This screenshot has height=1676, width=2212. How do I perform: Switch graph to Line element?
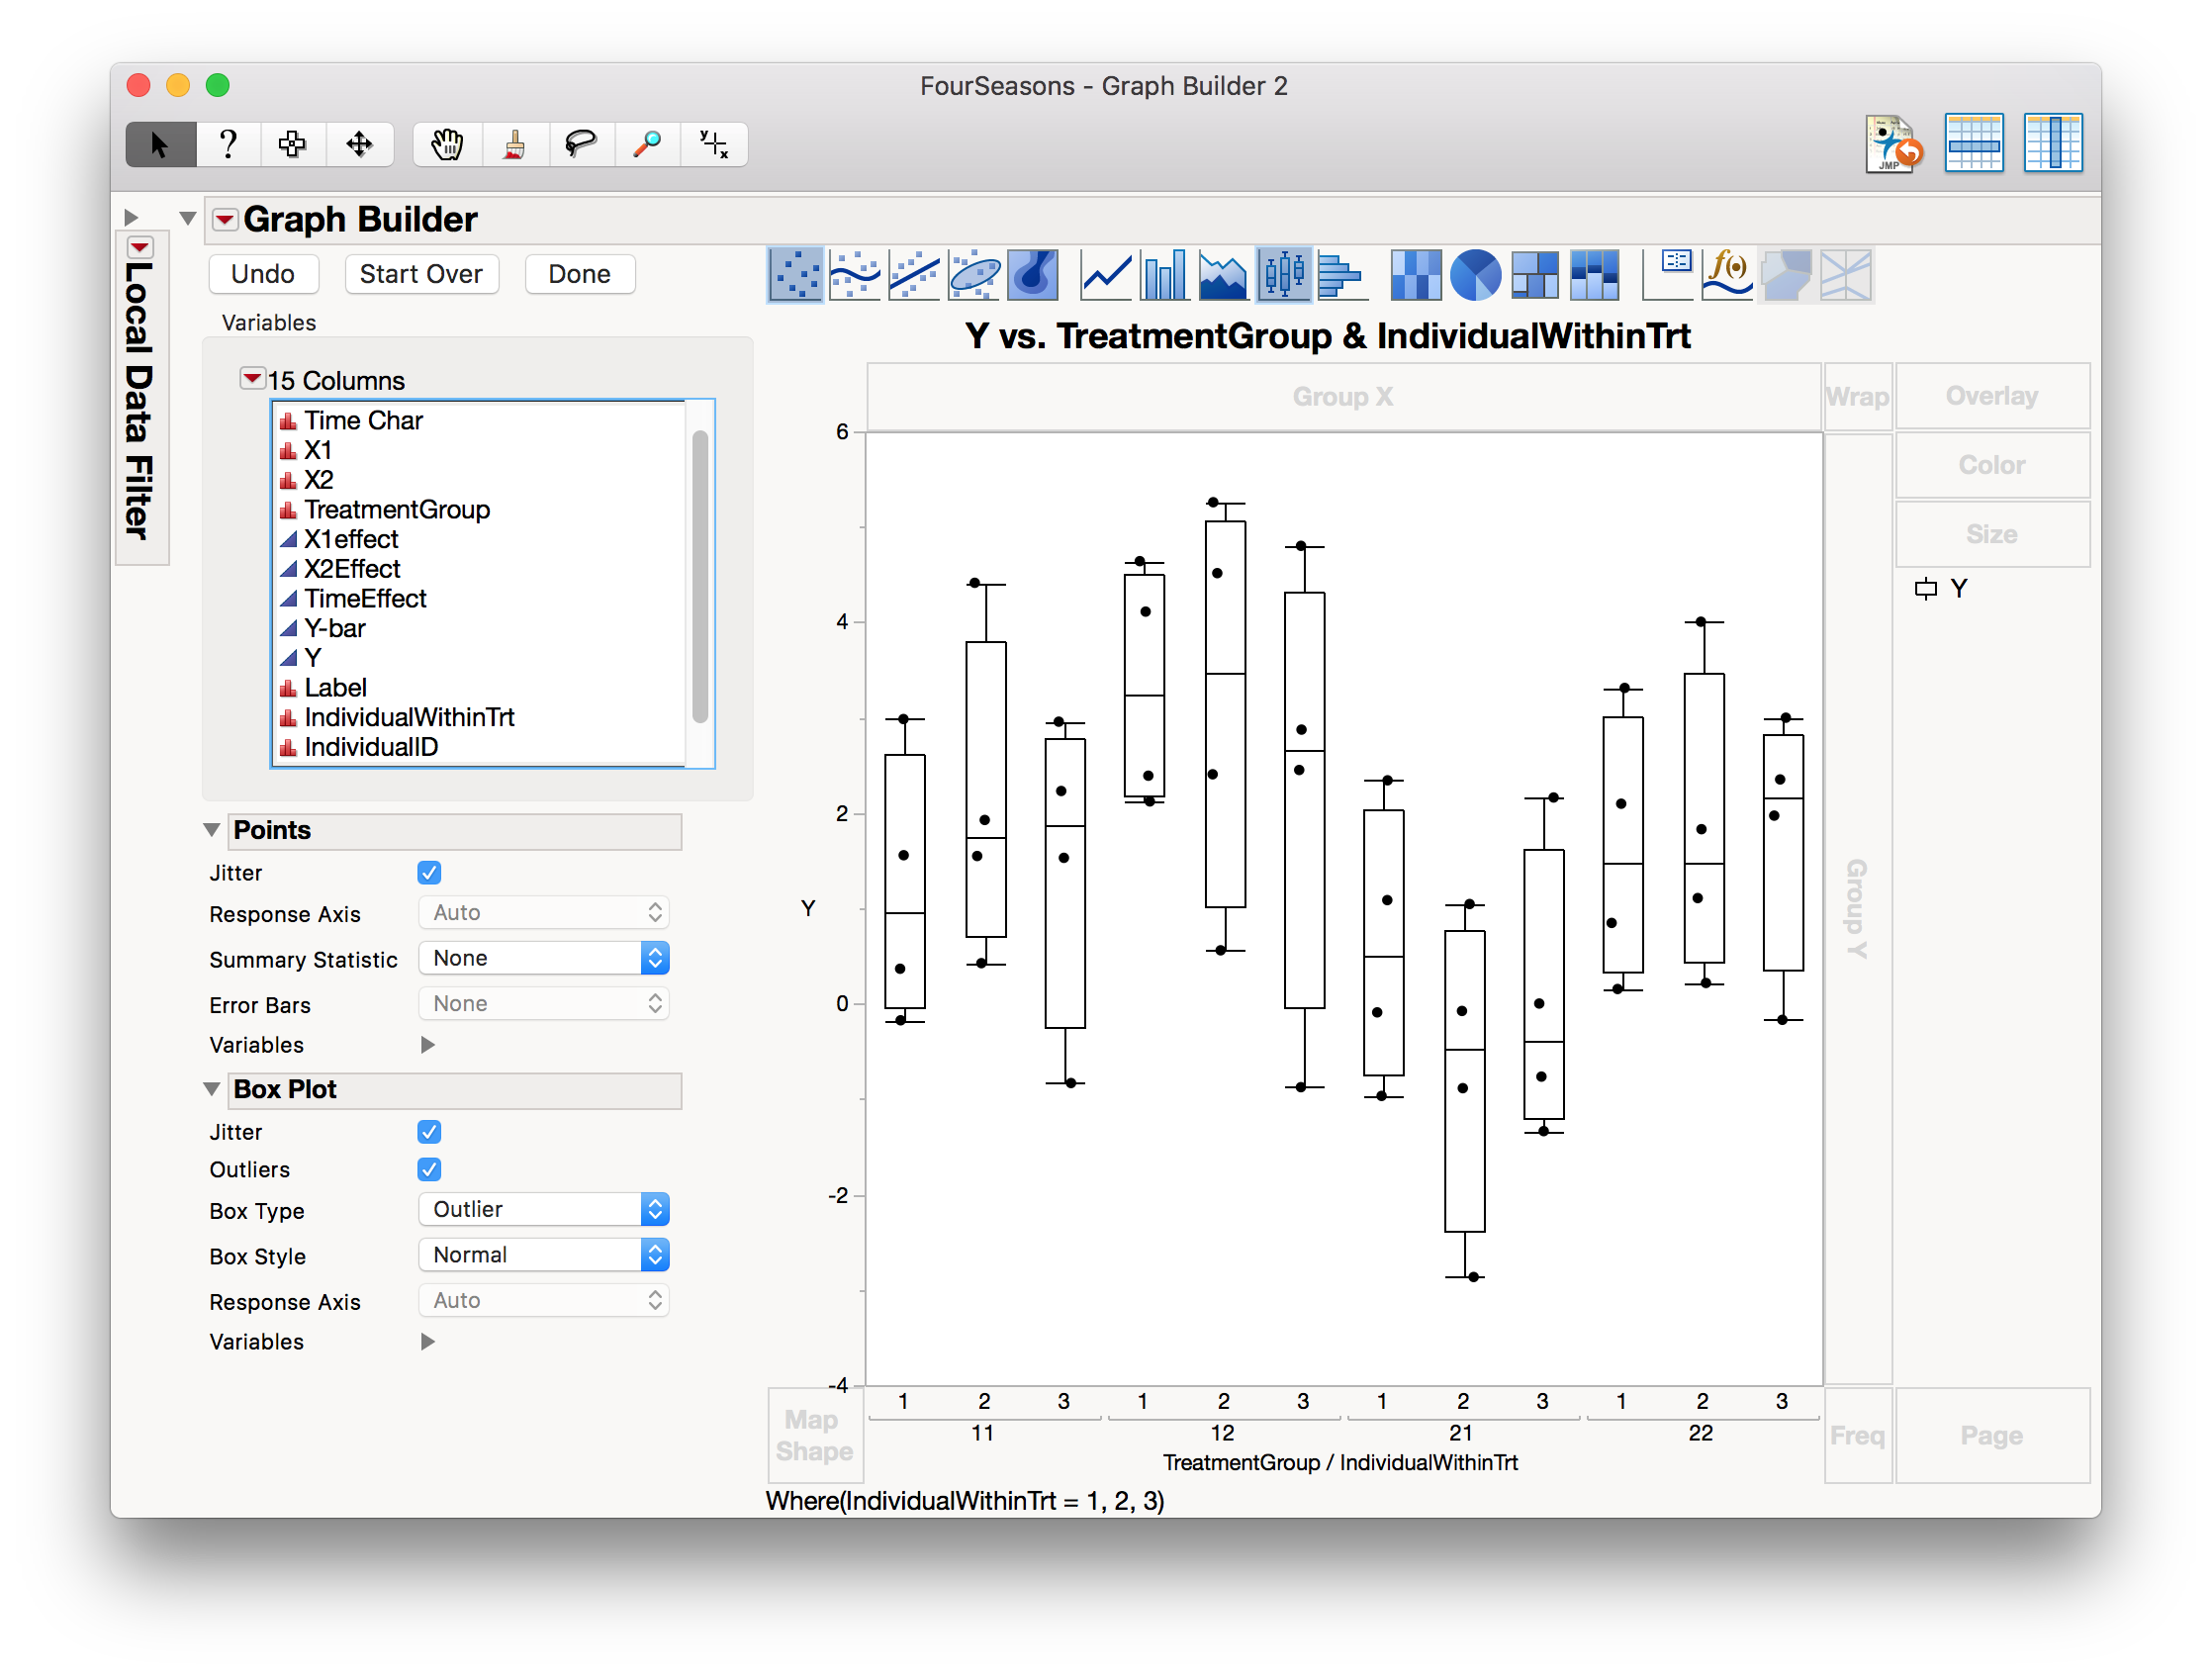coord(1105,275)
